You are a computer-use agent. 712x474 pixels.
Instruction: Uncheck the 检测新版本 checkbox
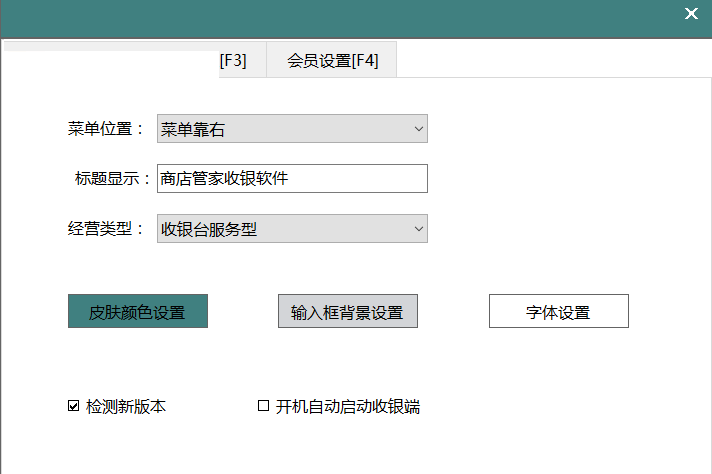[73, 406]
